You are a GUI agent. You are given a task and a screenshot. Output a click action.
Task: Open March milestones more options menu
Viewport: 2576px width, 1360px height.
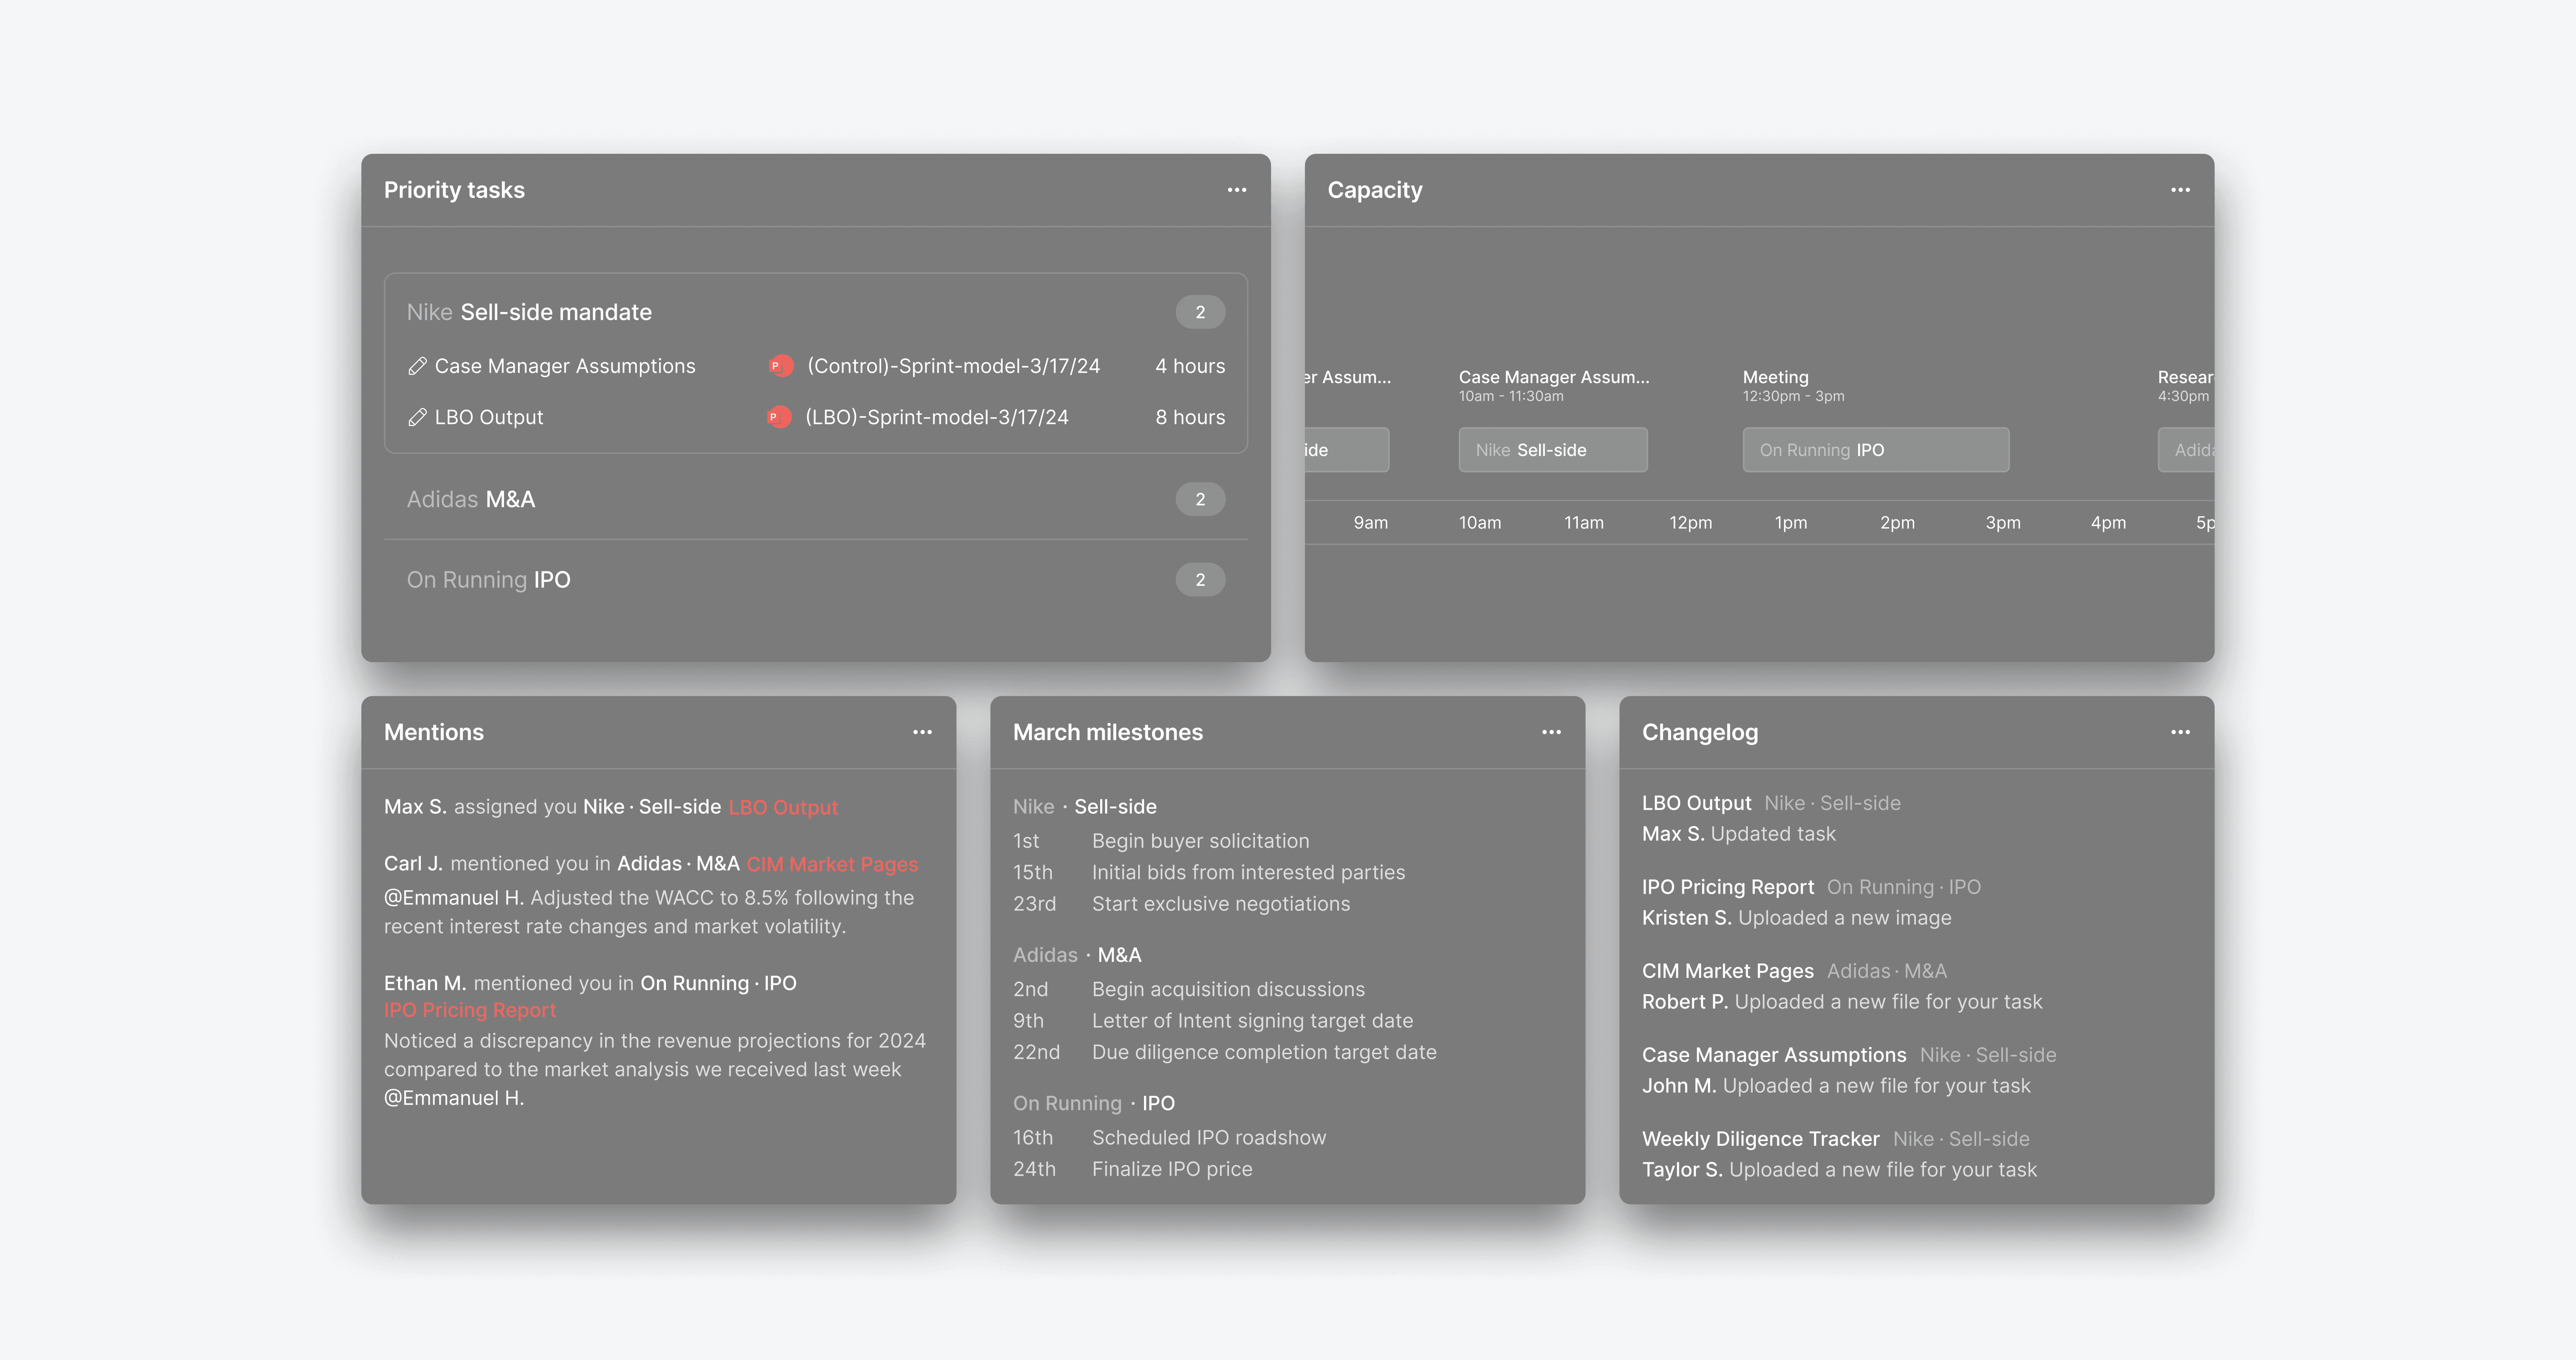click(x=1551, y=732)
